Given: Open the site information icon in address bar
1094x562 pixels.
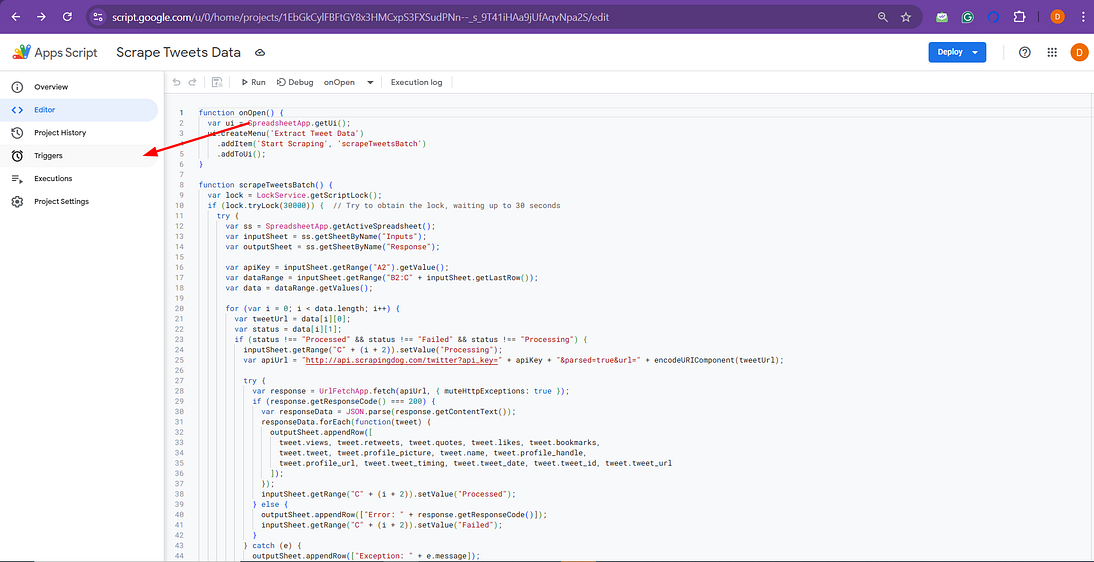Looking at the screenshot, I should tap(98, 17).
